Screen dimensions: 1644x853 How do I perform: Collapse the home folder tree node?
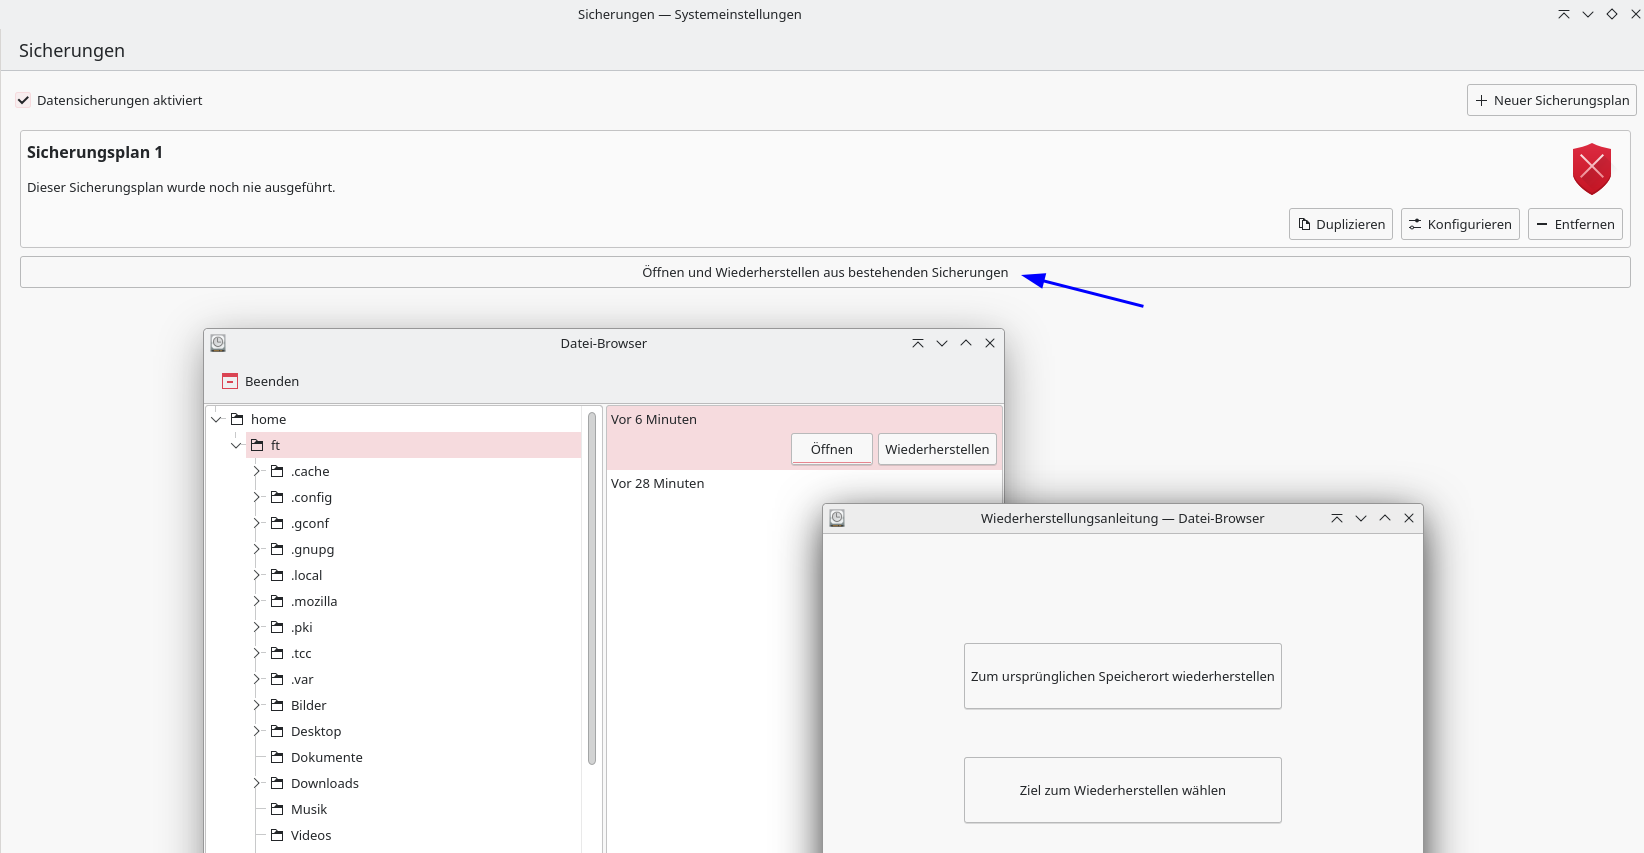(216, 419)
